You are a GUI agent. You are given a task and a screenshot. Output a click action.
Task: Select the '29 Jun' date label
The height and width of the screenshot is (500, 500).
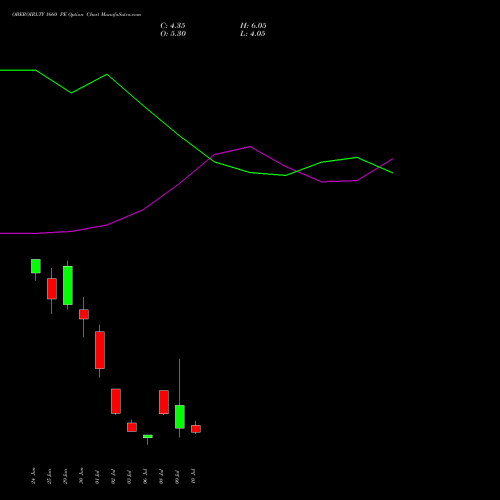[x=65, y=476]
